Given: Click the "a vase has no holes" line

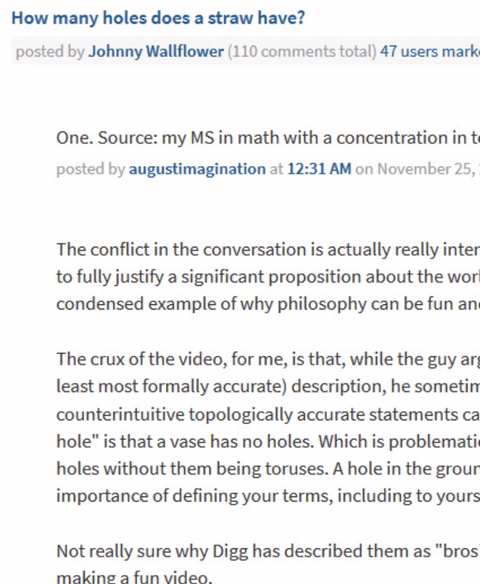Looking at the screenshot, I should (268, 442).
